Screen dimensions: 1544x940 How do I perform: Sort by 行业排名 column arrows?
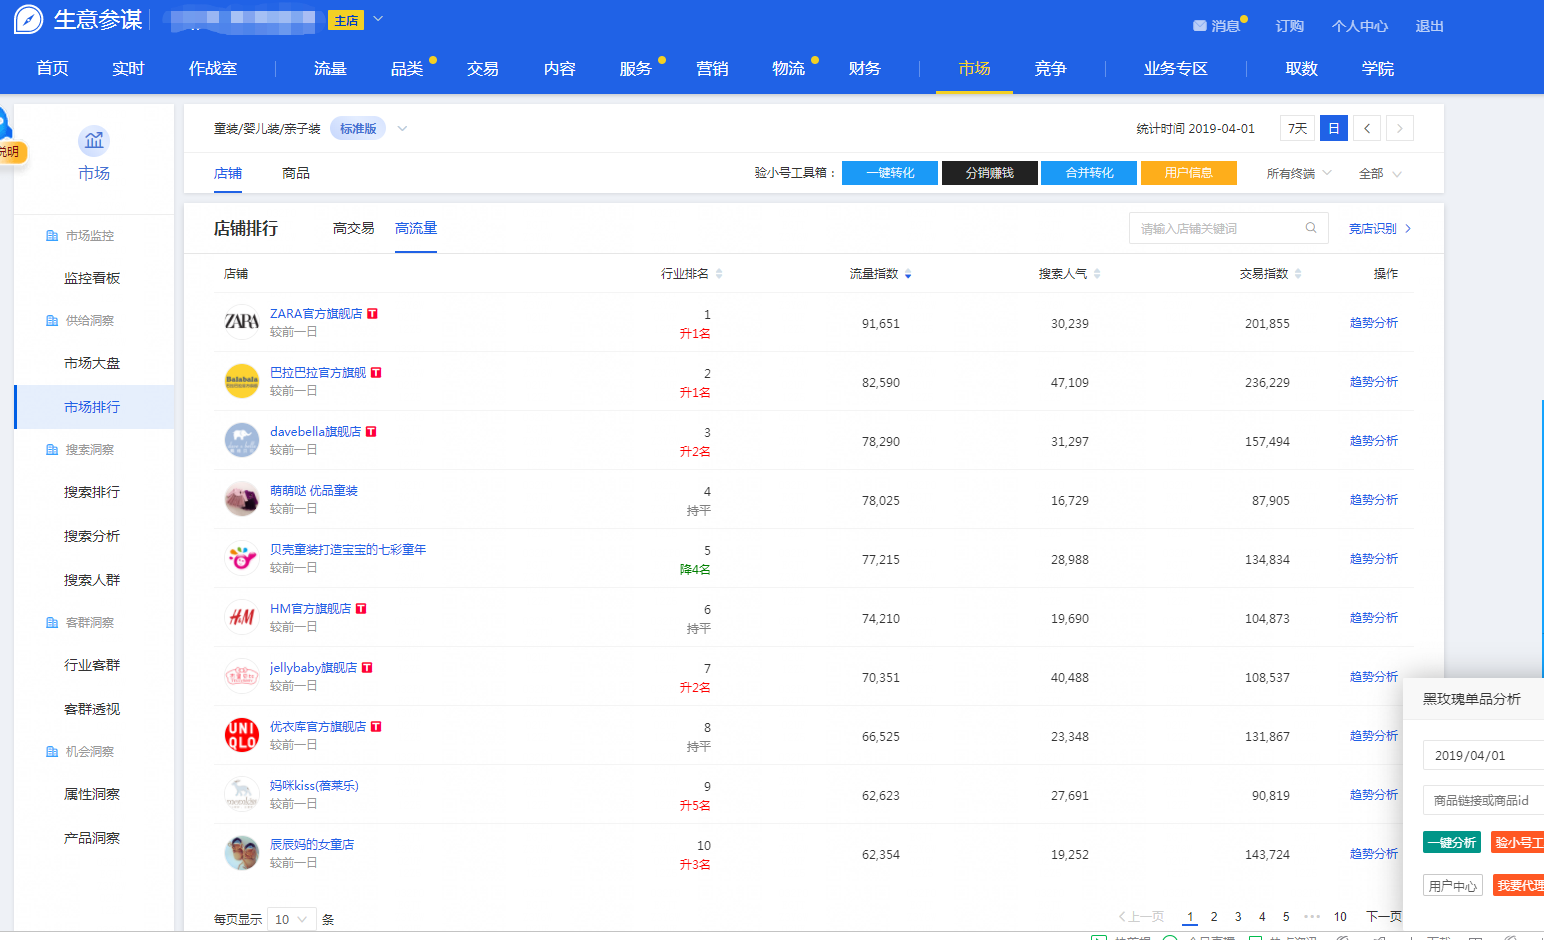point(719,274)
